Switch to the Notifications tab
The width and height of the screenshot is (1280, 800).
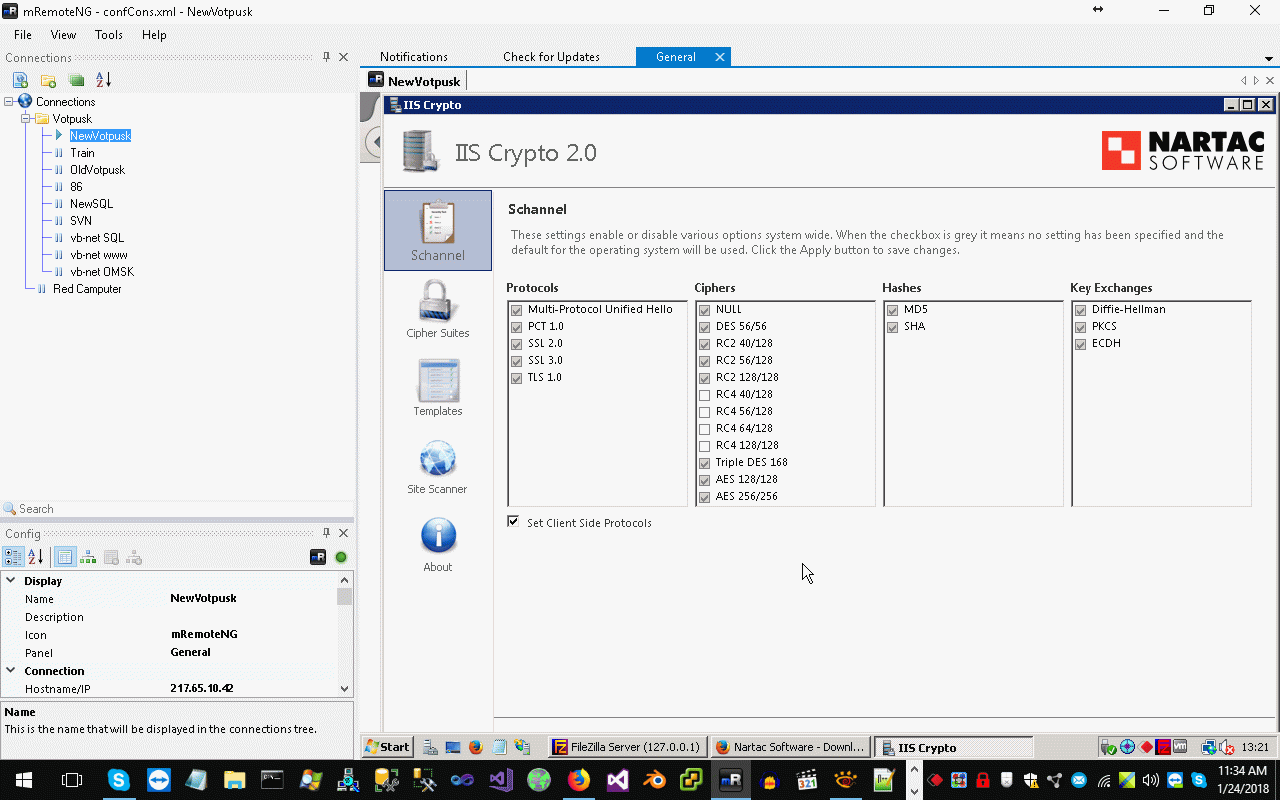pyautogui.click(x=414, y=57)
